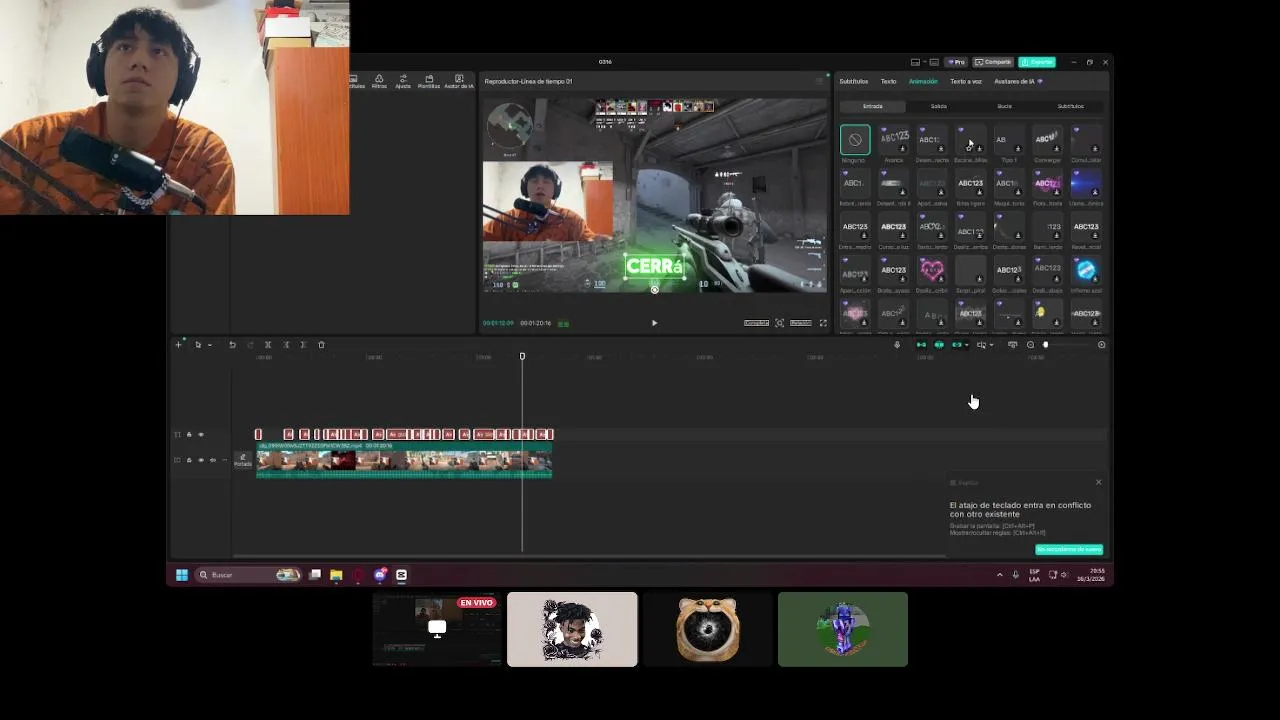Click the Relación aspect ratio button
This screenshot has height=720, width=1280.
[800, 323]
